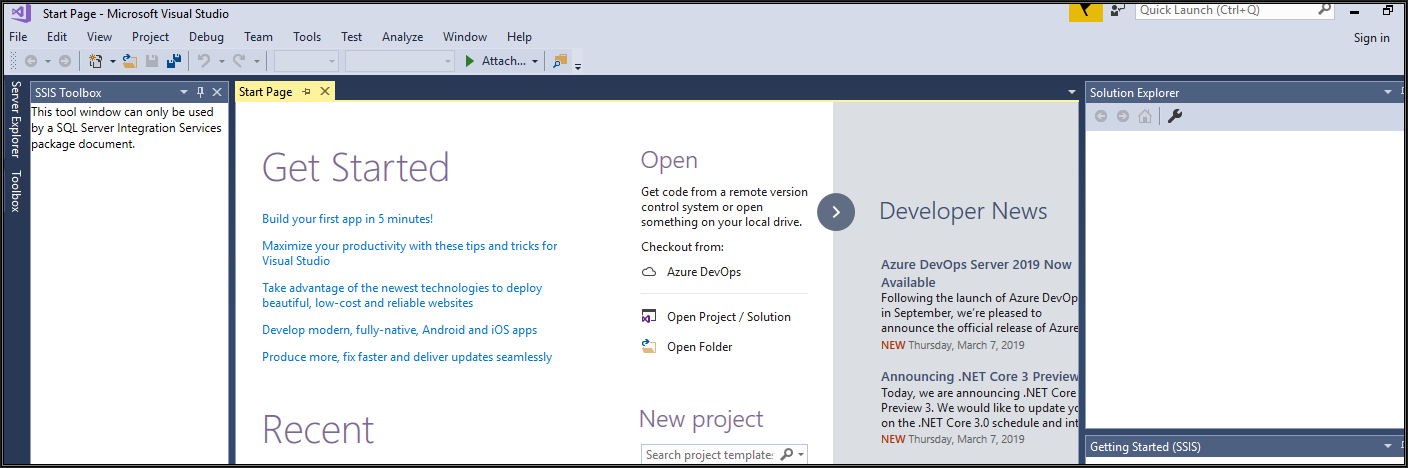
Task: Open 'Azure DevOps Server 2019 Now Available' article
Action: point(976,273)
